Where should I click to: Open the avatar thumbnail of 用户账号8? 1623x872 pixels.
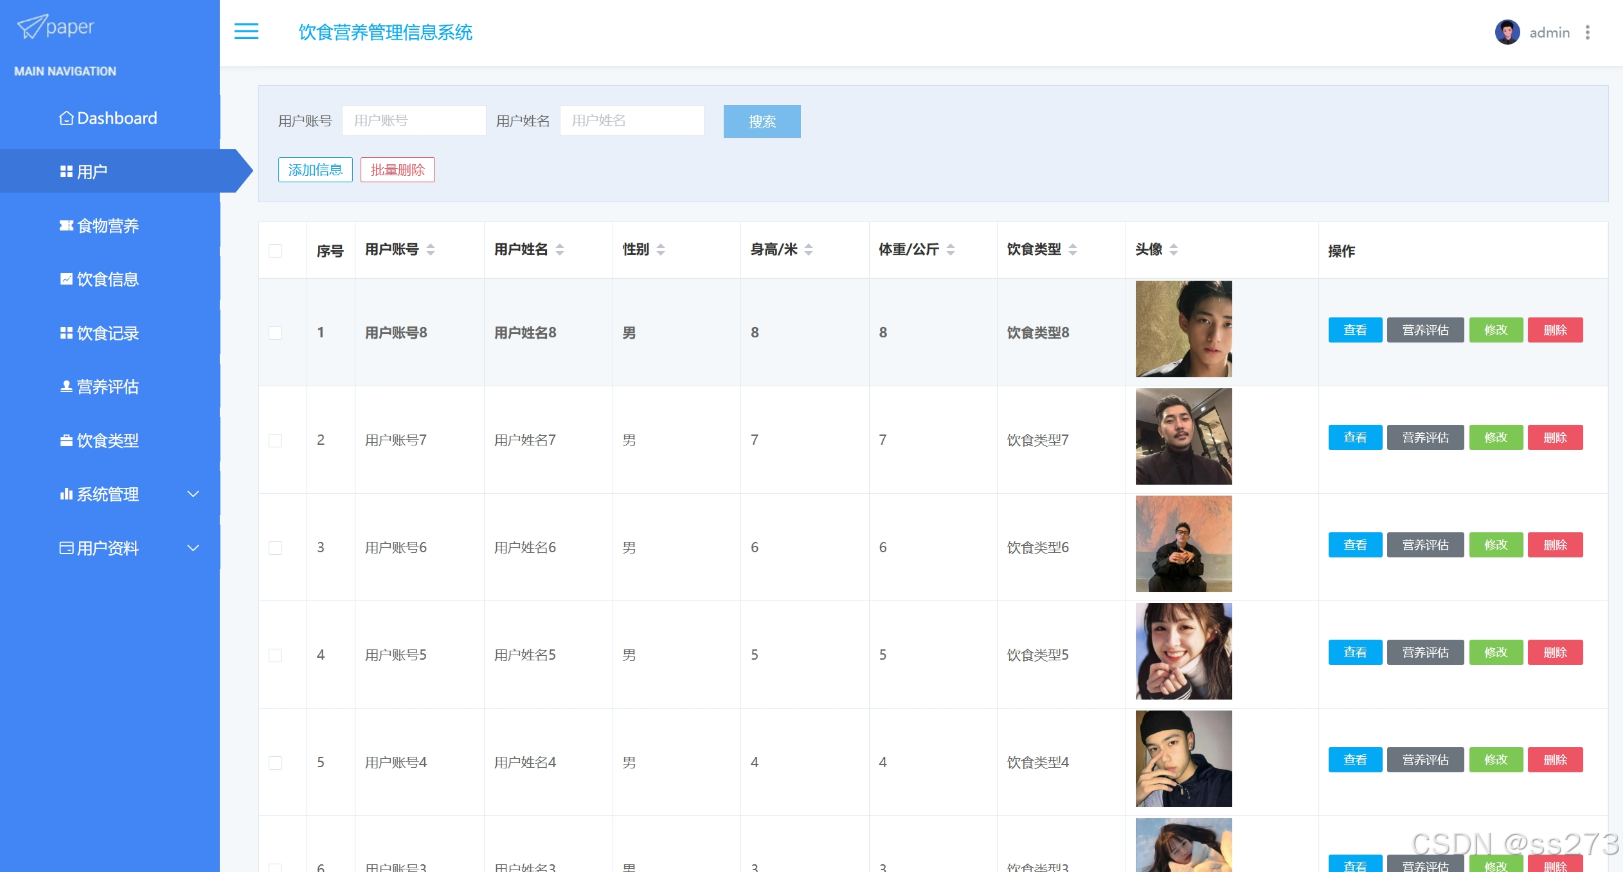(x=1184, y=329)
